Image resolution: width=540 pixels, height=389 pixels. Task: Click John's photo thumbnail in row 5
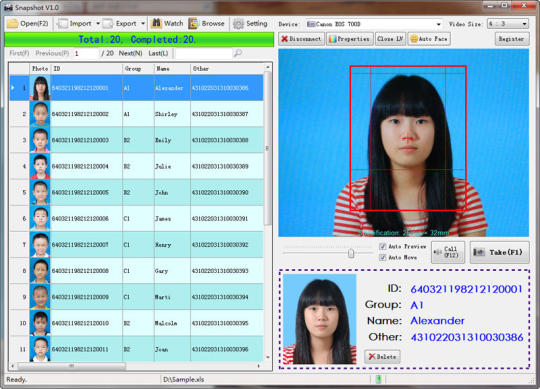pos(40,192)
